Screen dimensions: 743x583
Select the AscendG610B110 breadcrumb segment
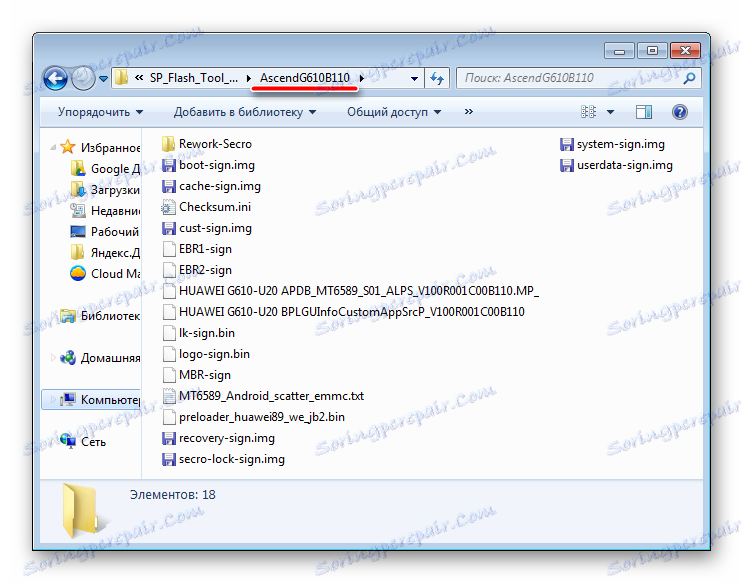(305, 78)
